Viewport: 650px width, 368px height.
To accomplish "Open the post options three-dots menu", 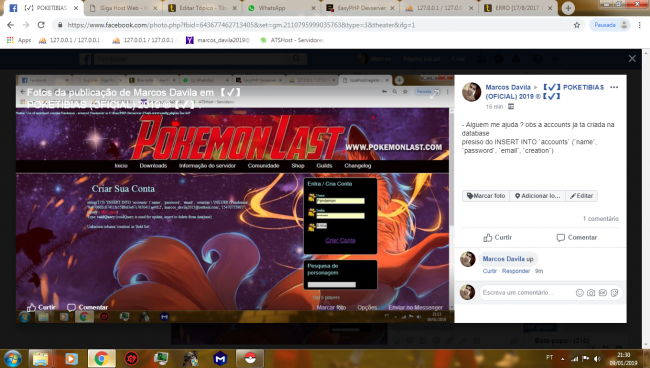I will [614, 87].
